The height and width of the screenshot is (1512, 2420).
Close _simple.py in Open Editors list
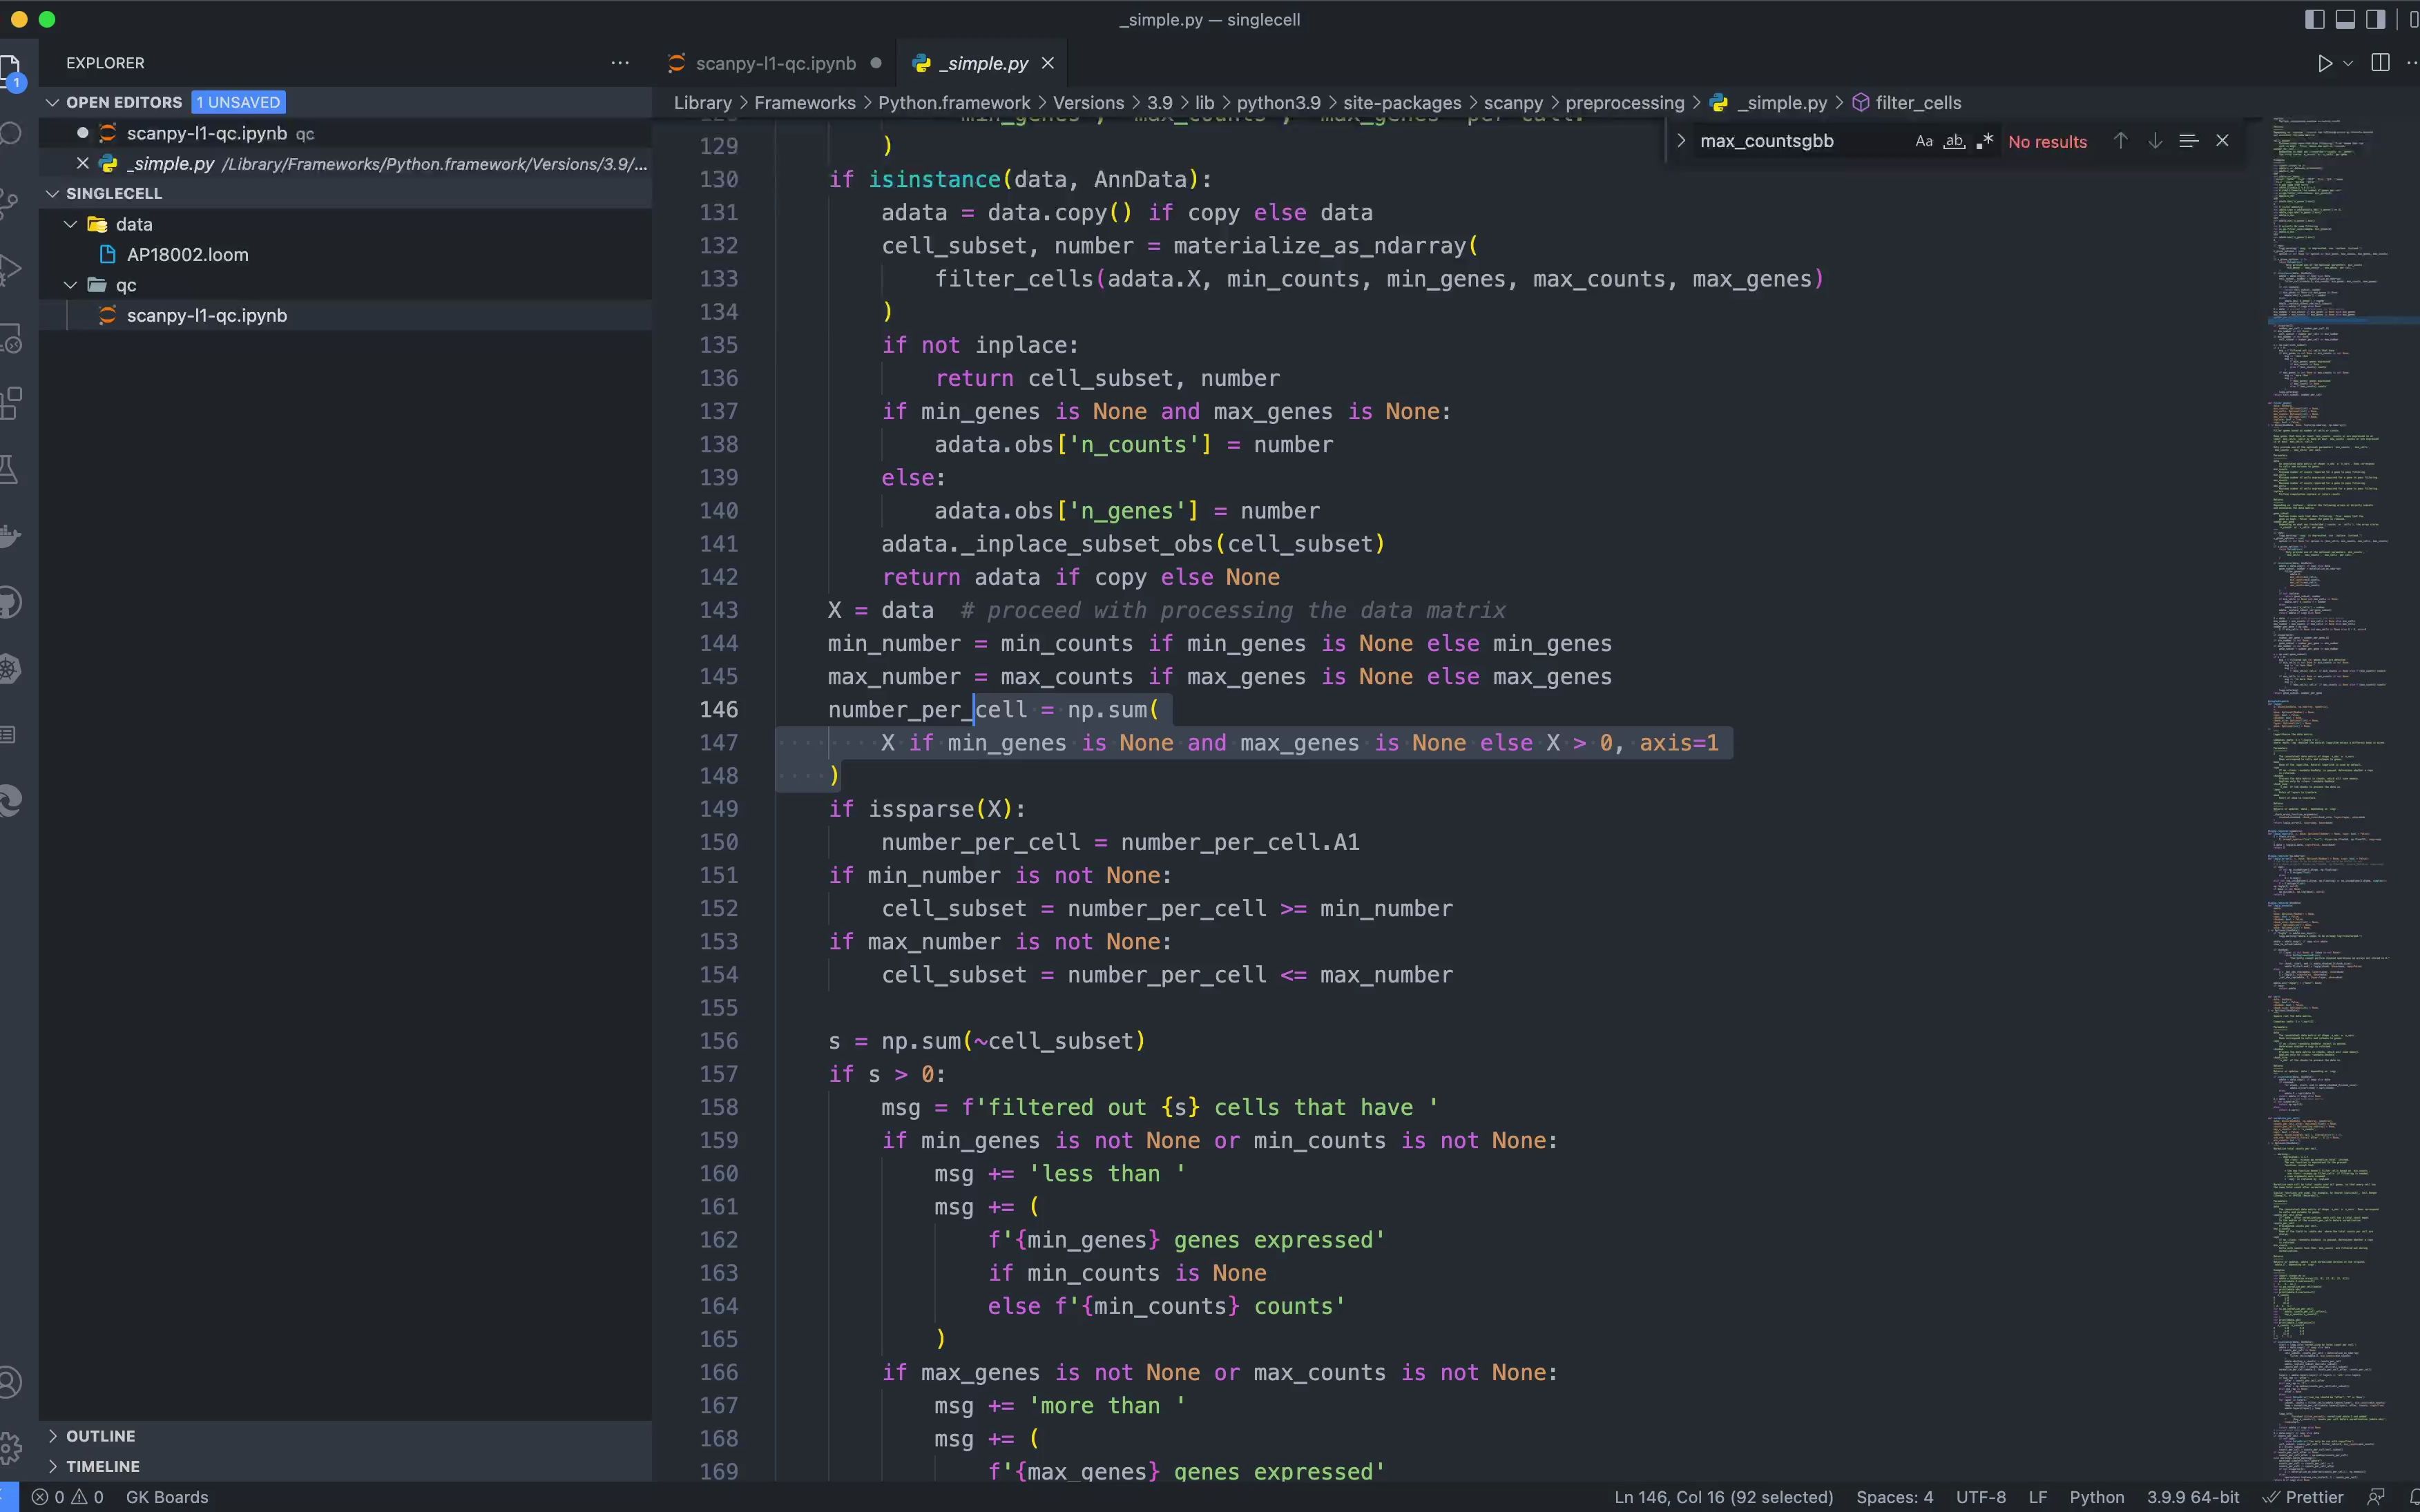click(x=83, y=163)
